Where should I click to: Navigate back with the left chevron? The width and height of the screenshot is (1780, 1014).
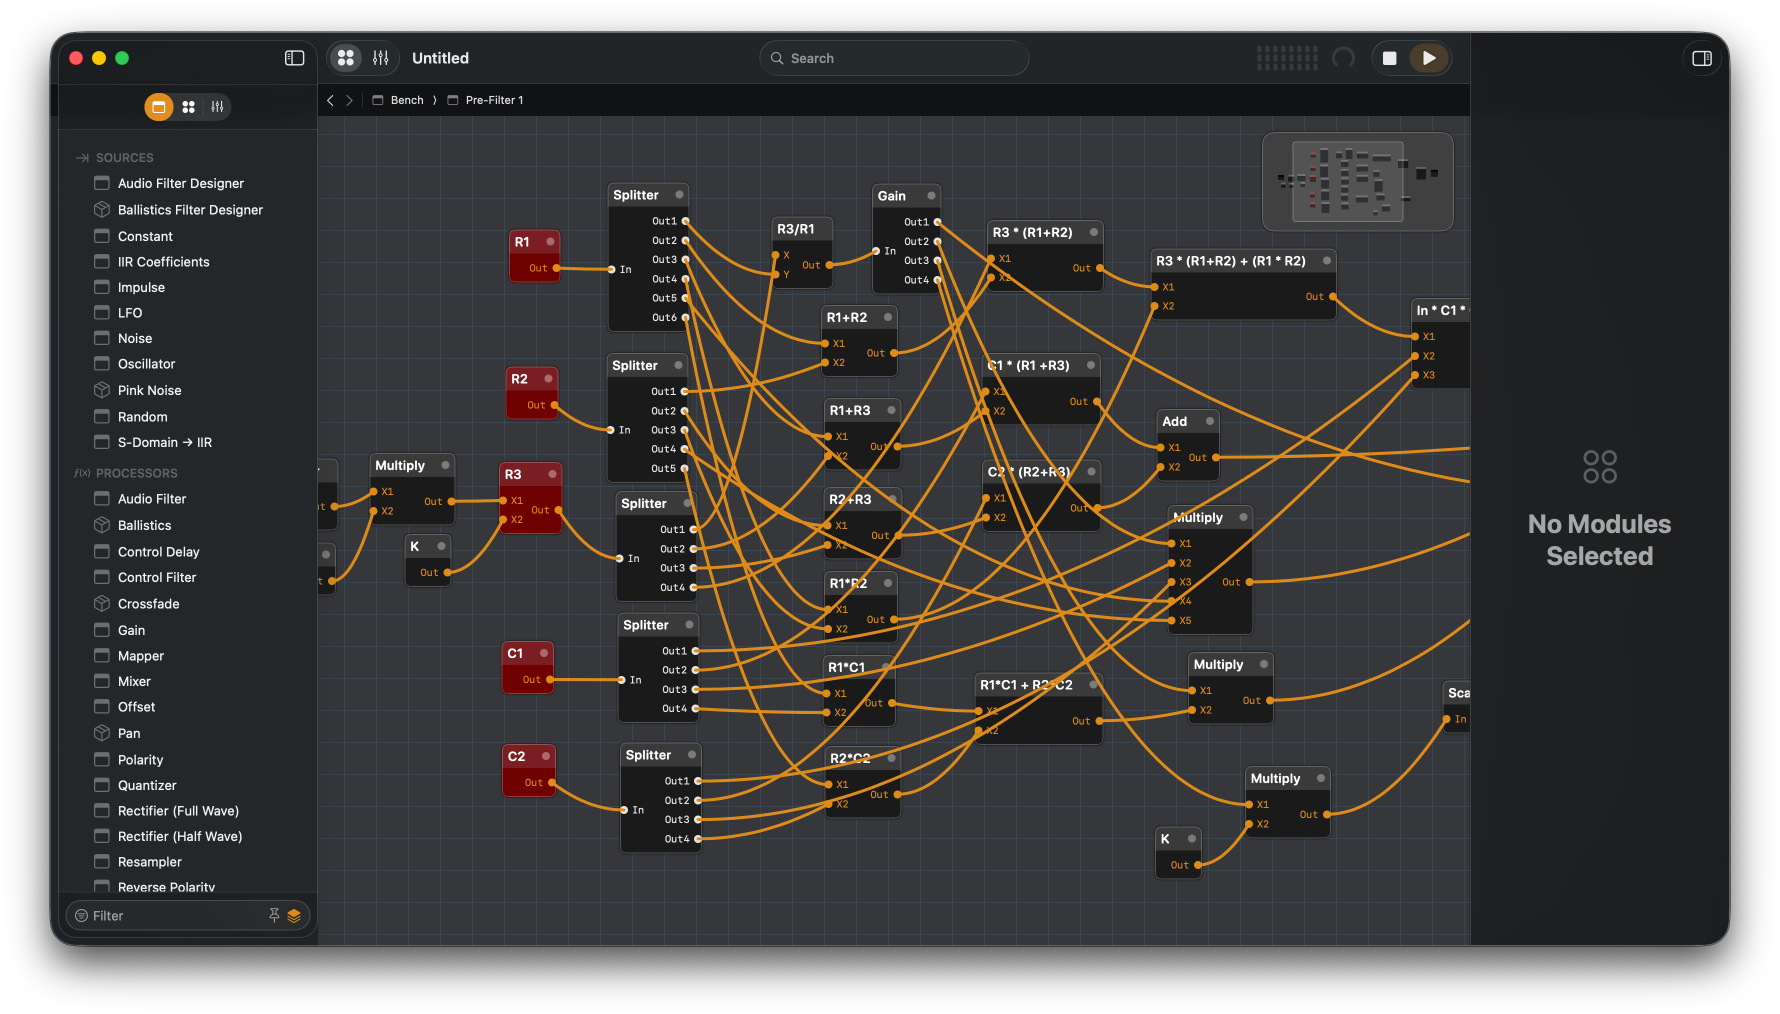pos(331,100)
